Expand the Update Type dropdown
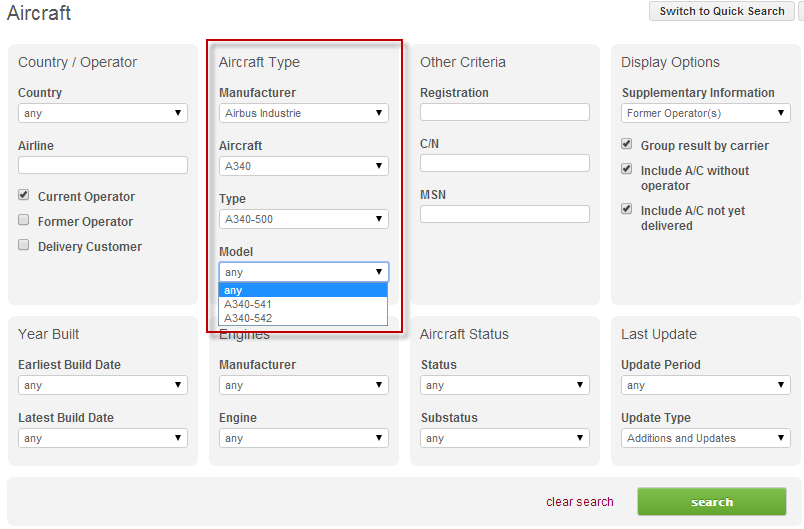 705,438
